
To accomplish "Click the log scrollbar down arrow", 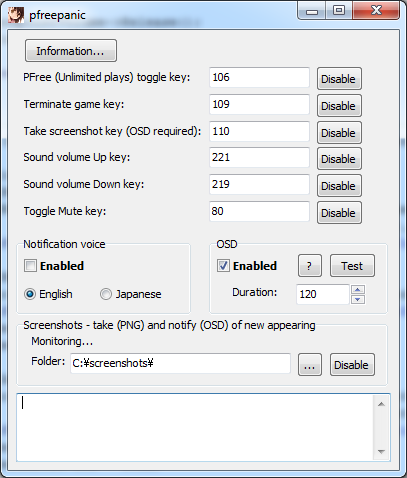I will 381,452.
